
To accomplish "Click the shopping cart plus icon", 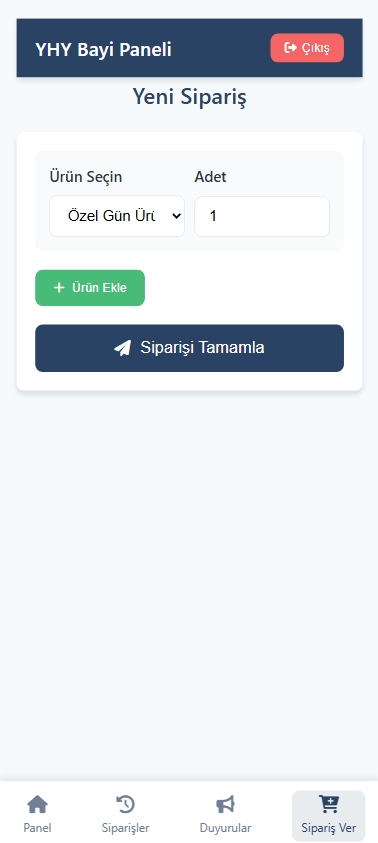I will [329, 805].
